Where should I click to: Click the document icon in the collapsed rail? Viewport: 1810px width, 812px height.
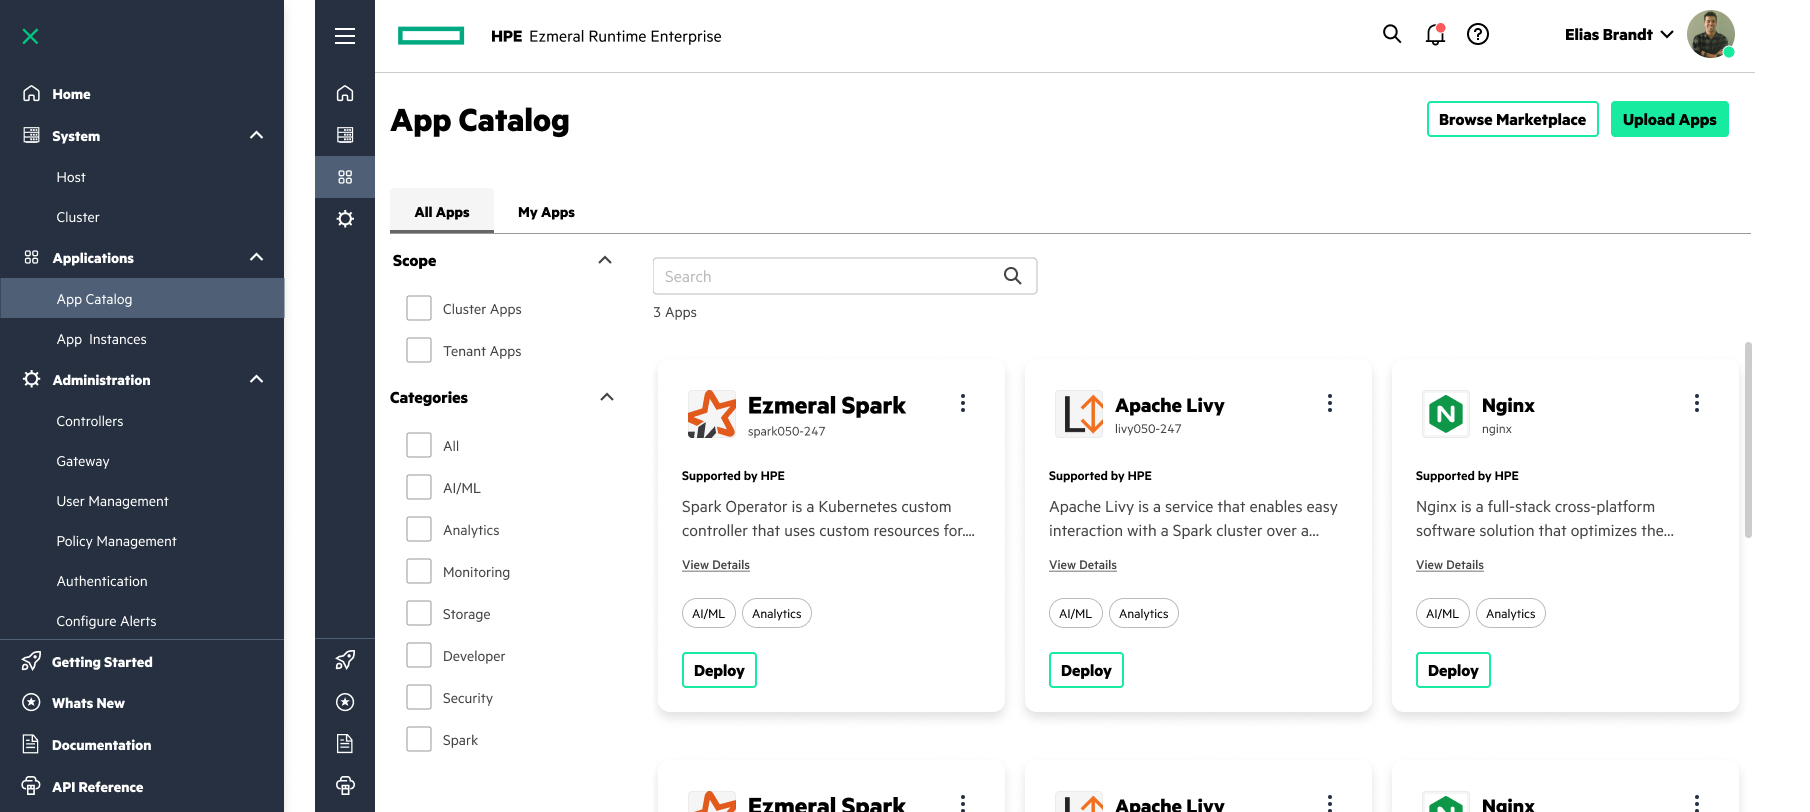[x=345, y=743]
